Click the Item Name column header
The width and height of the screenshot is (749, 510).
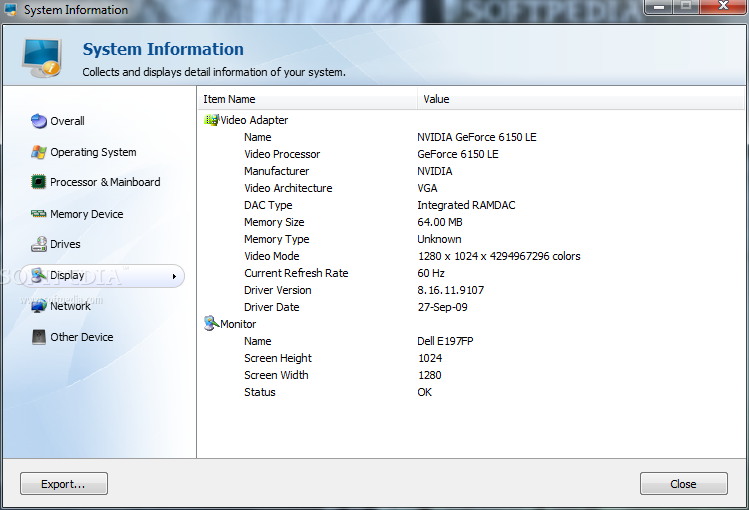tap(307, 99)
